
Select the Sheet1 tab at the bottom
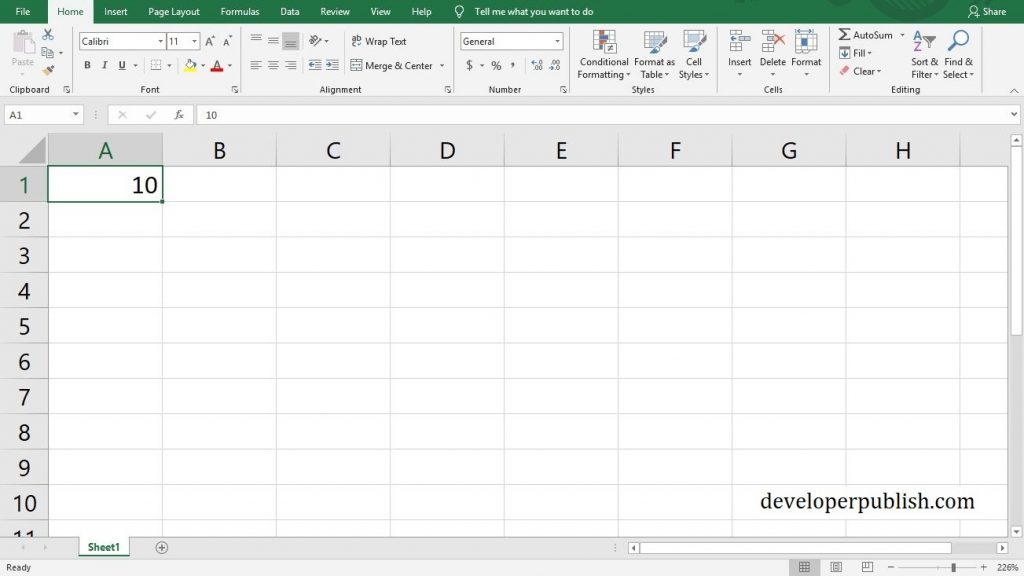pos(103,547)
